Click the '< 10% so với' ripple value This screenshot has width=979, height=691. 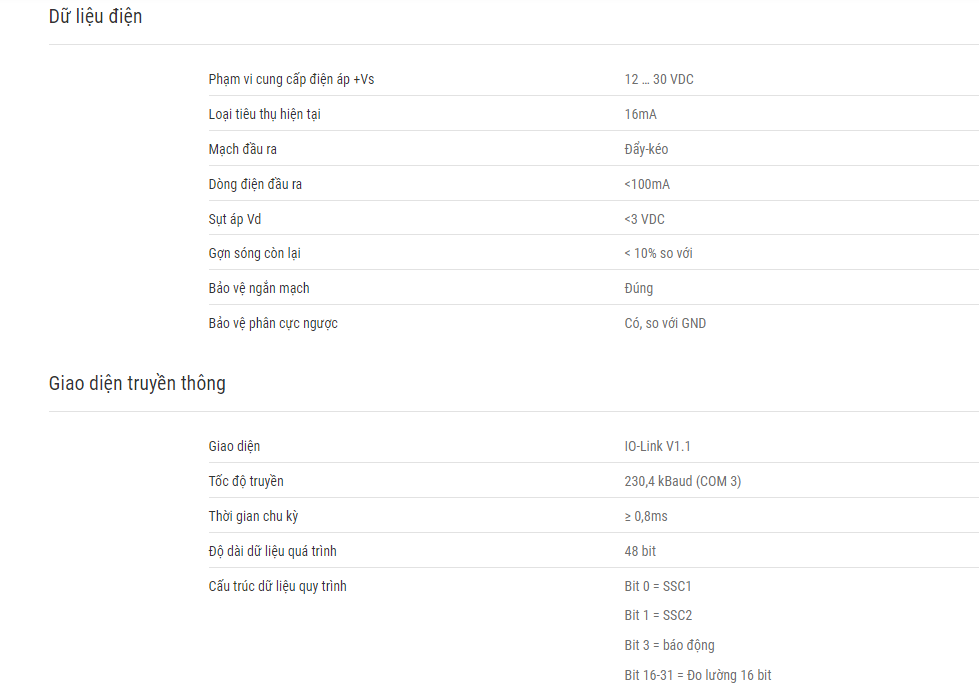click(x=658, y=253)
